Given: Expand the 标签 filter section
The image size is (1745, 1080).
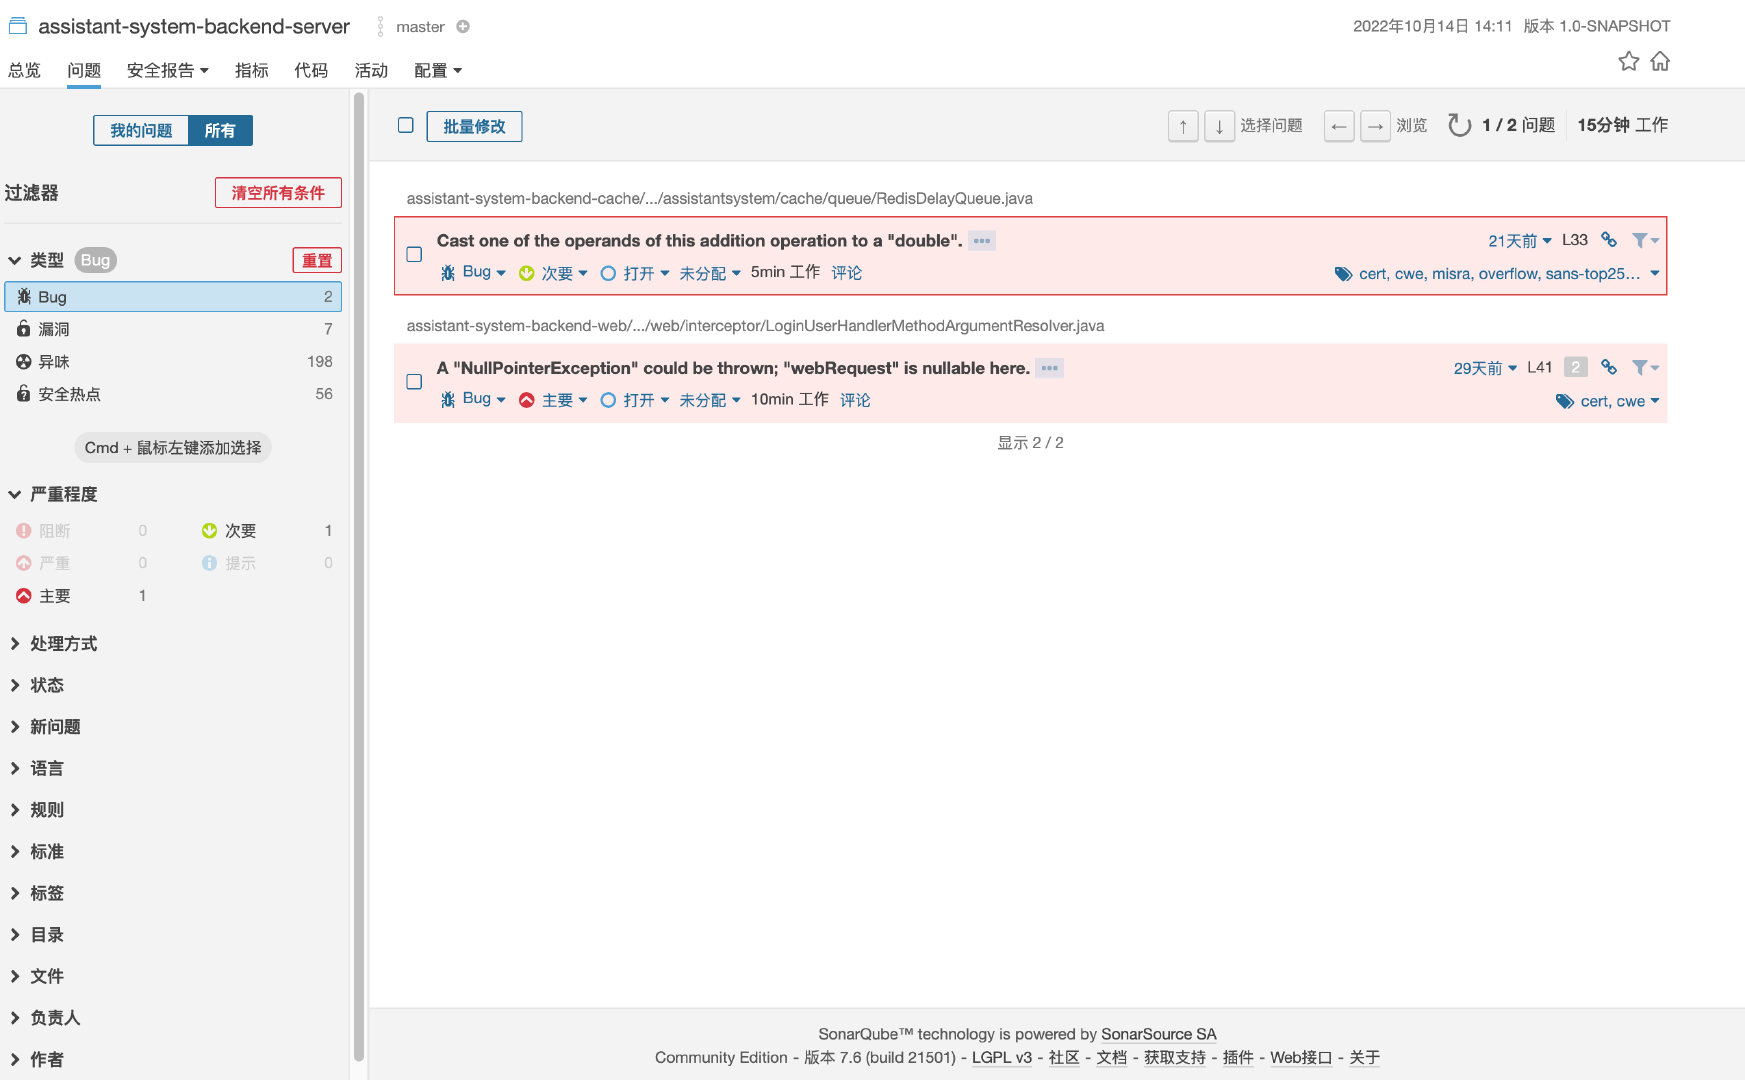Looking at the screenshot, I should (x=37, y=893).
